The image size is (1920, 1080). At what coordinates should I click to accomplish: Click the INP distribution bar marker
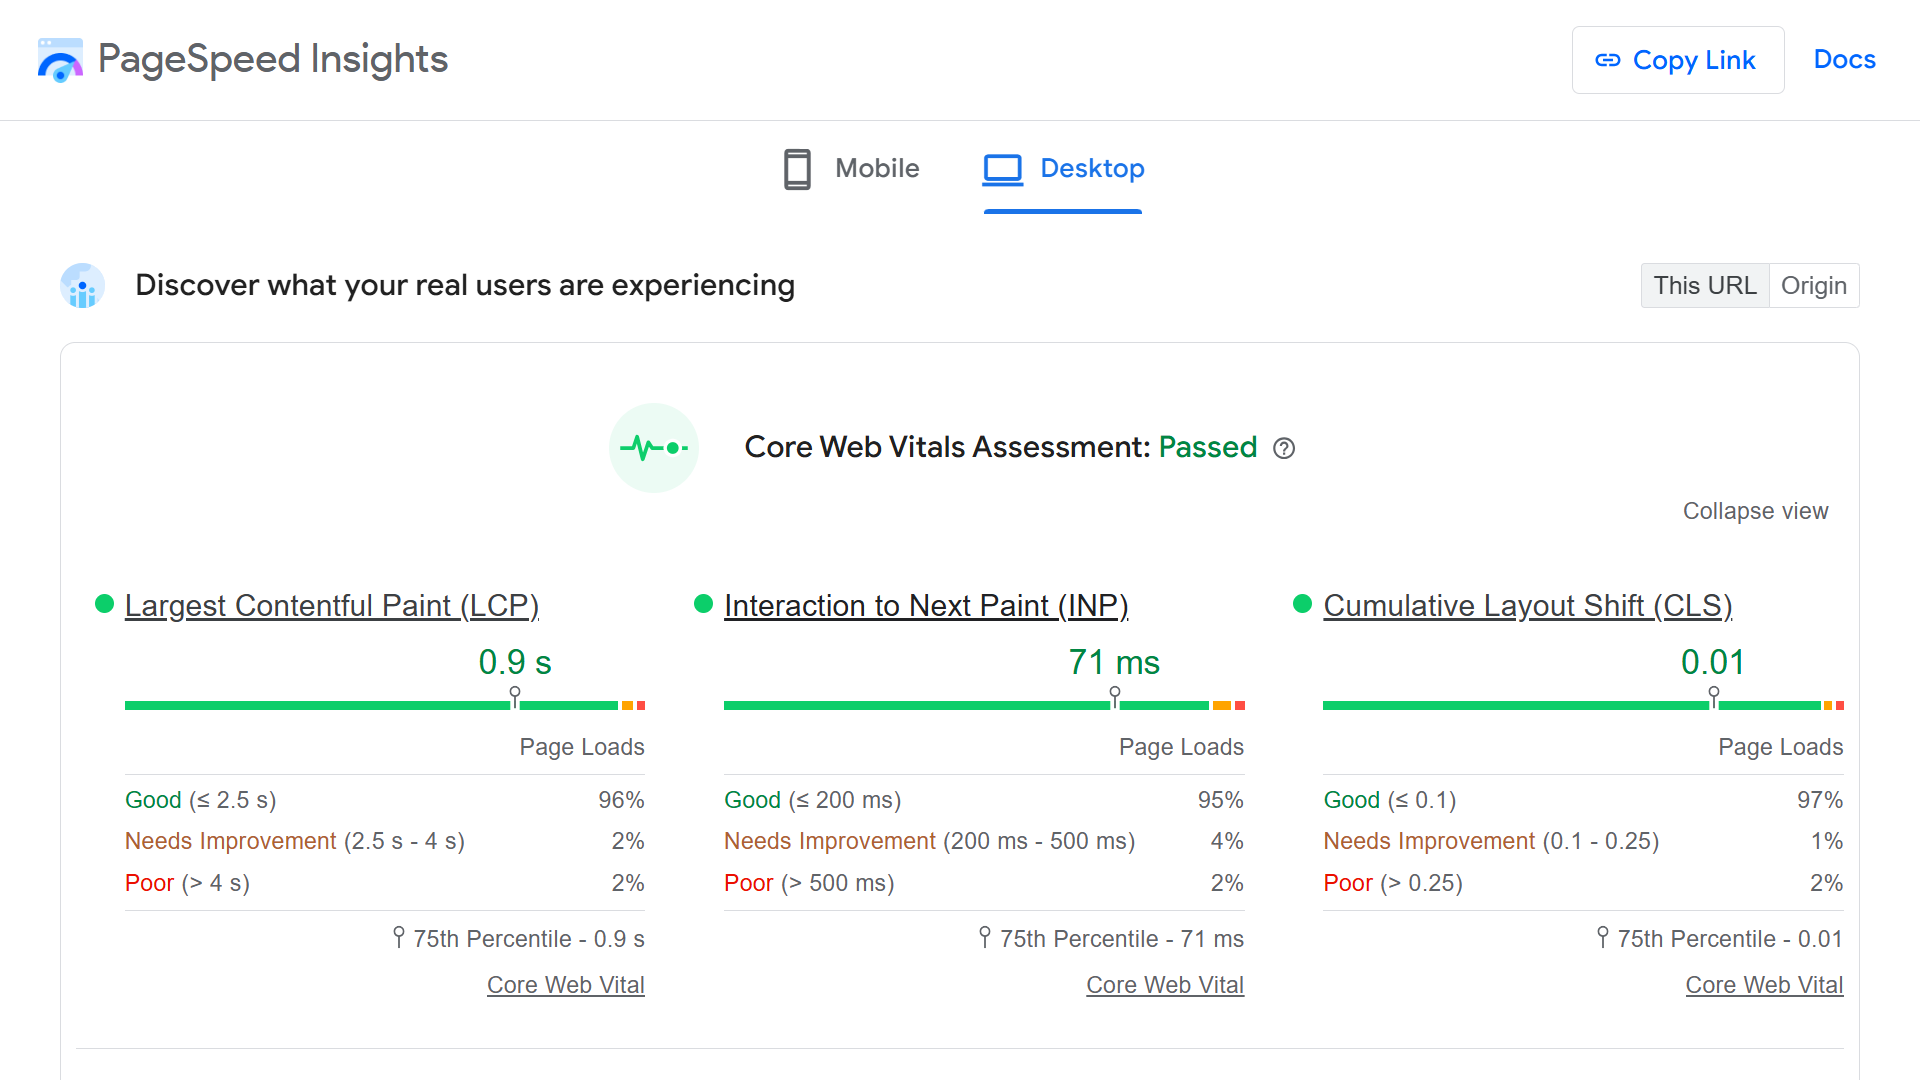tap(1114, 697)
